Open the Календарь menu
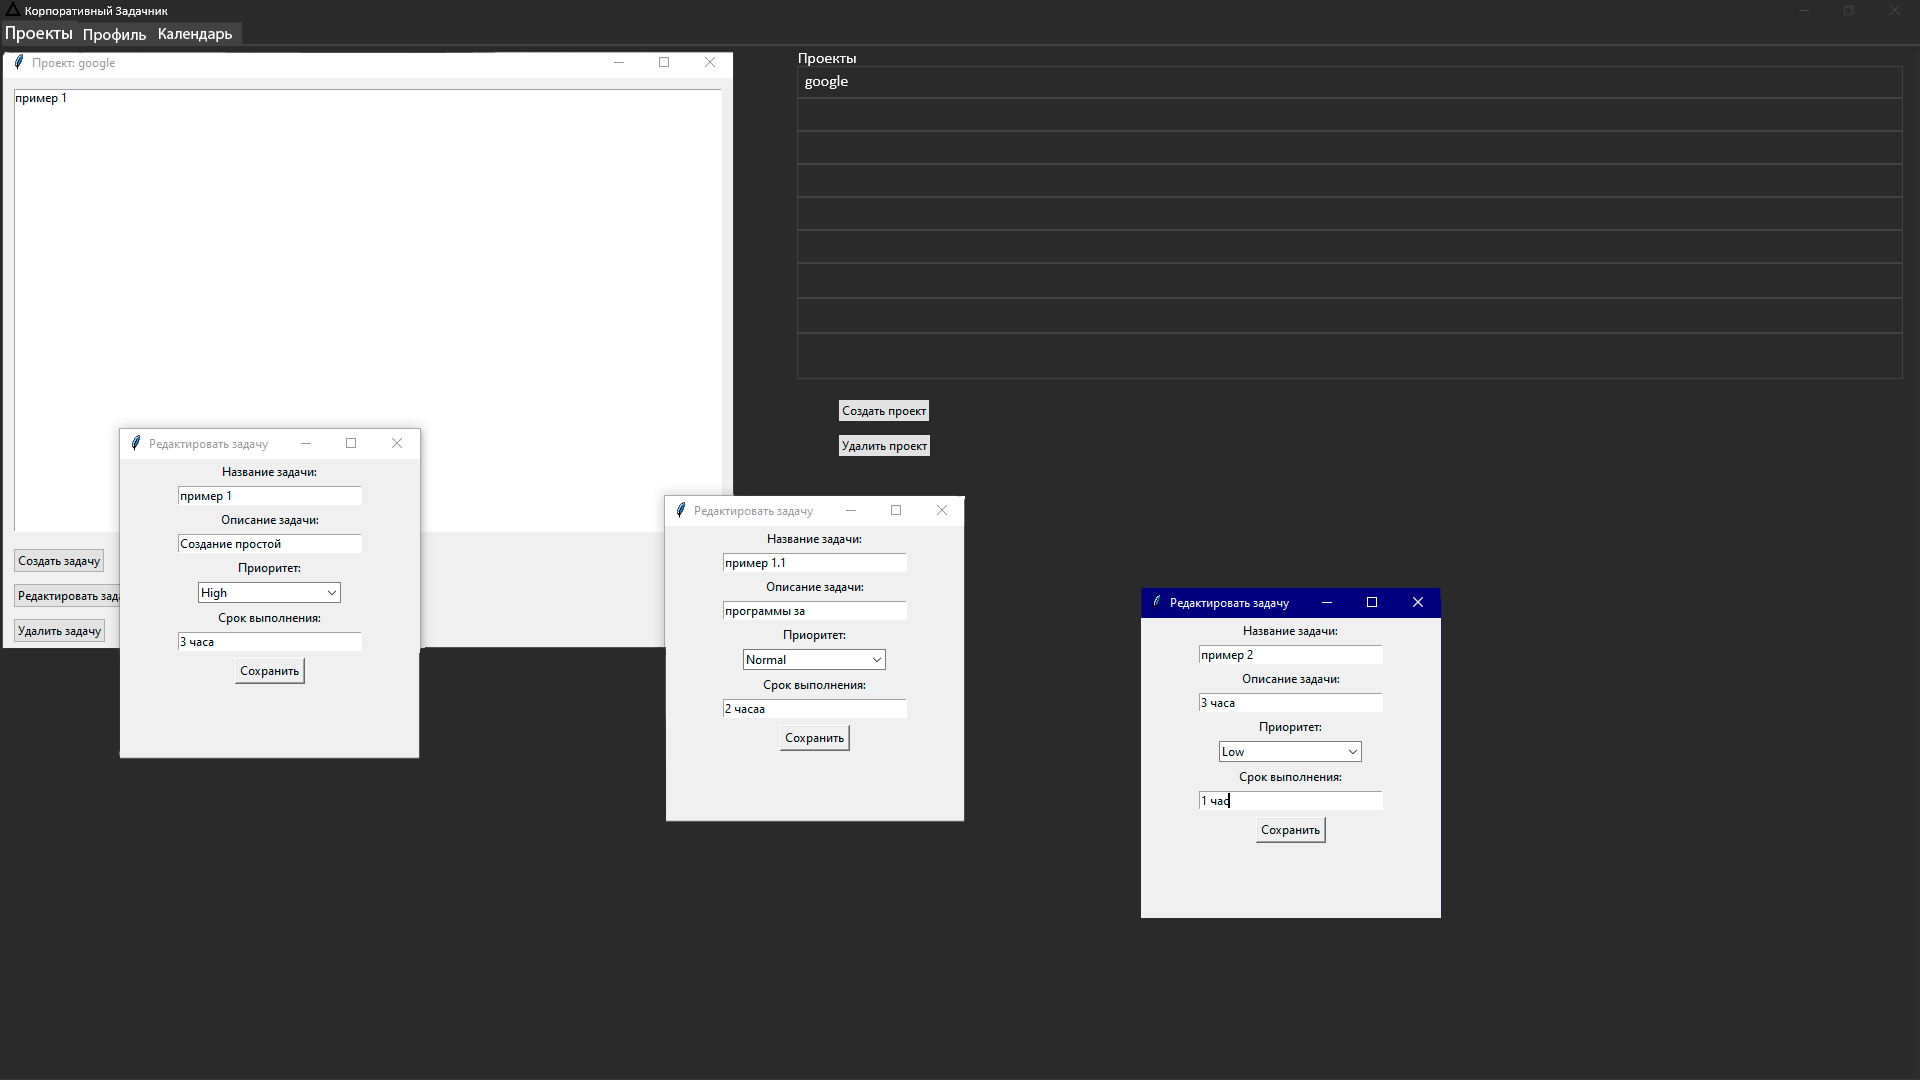Screen dimensions: 1920x1080 pos(195,34)
